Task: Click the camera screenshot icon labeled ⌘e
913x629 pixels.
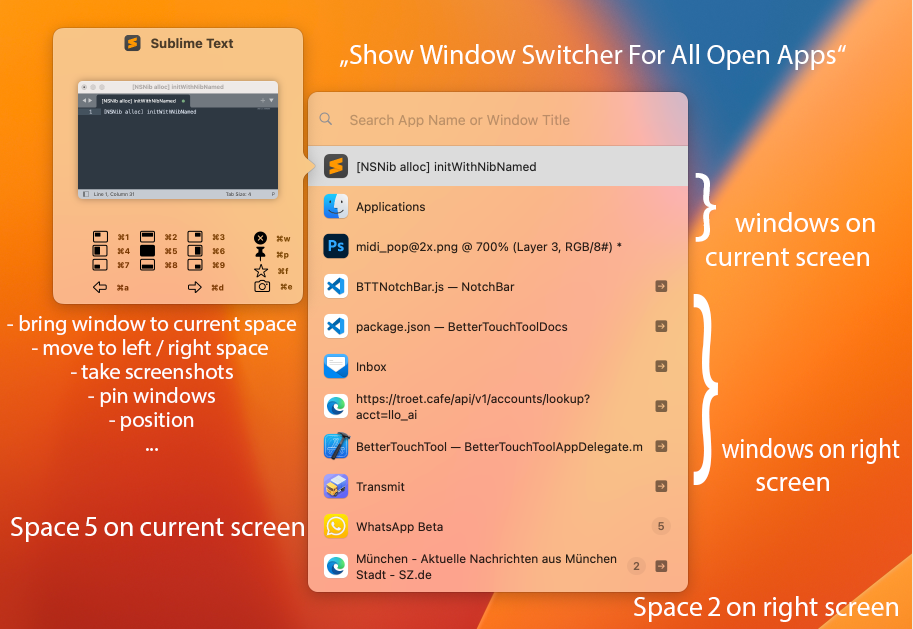Action: (x=262, y=285)
